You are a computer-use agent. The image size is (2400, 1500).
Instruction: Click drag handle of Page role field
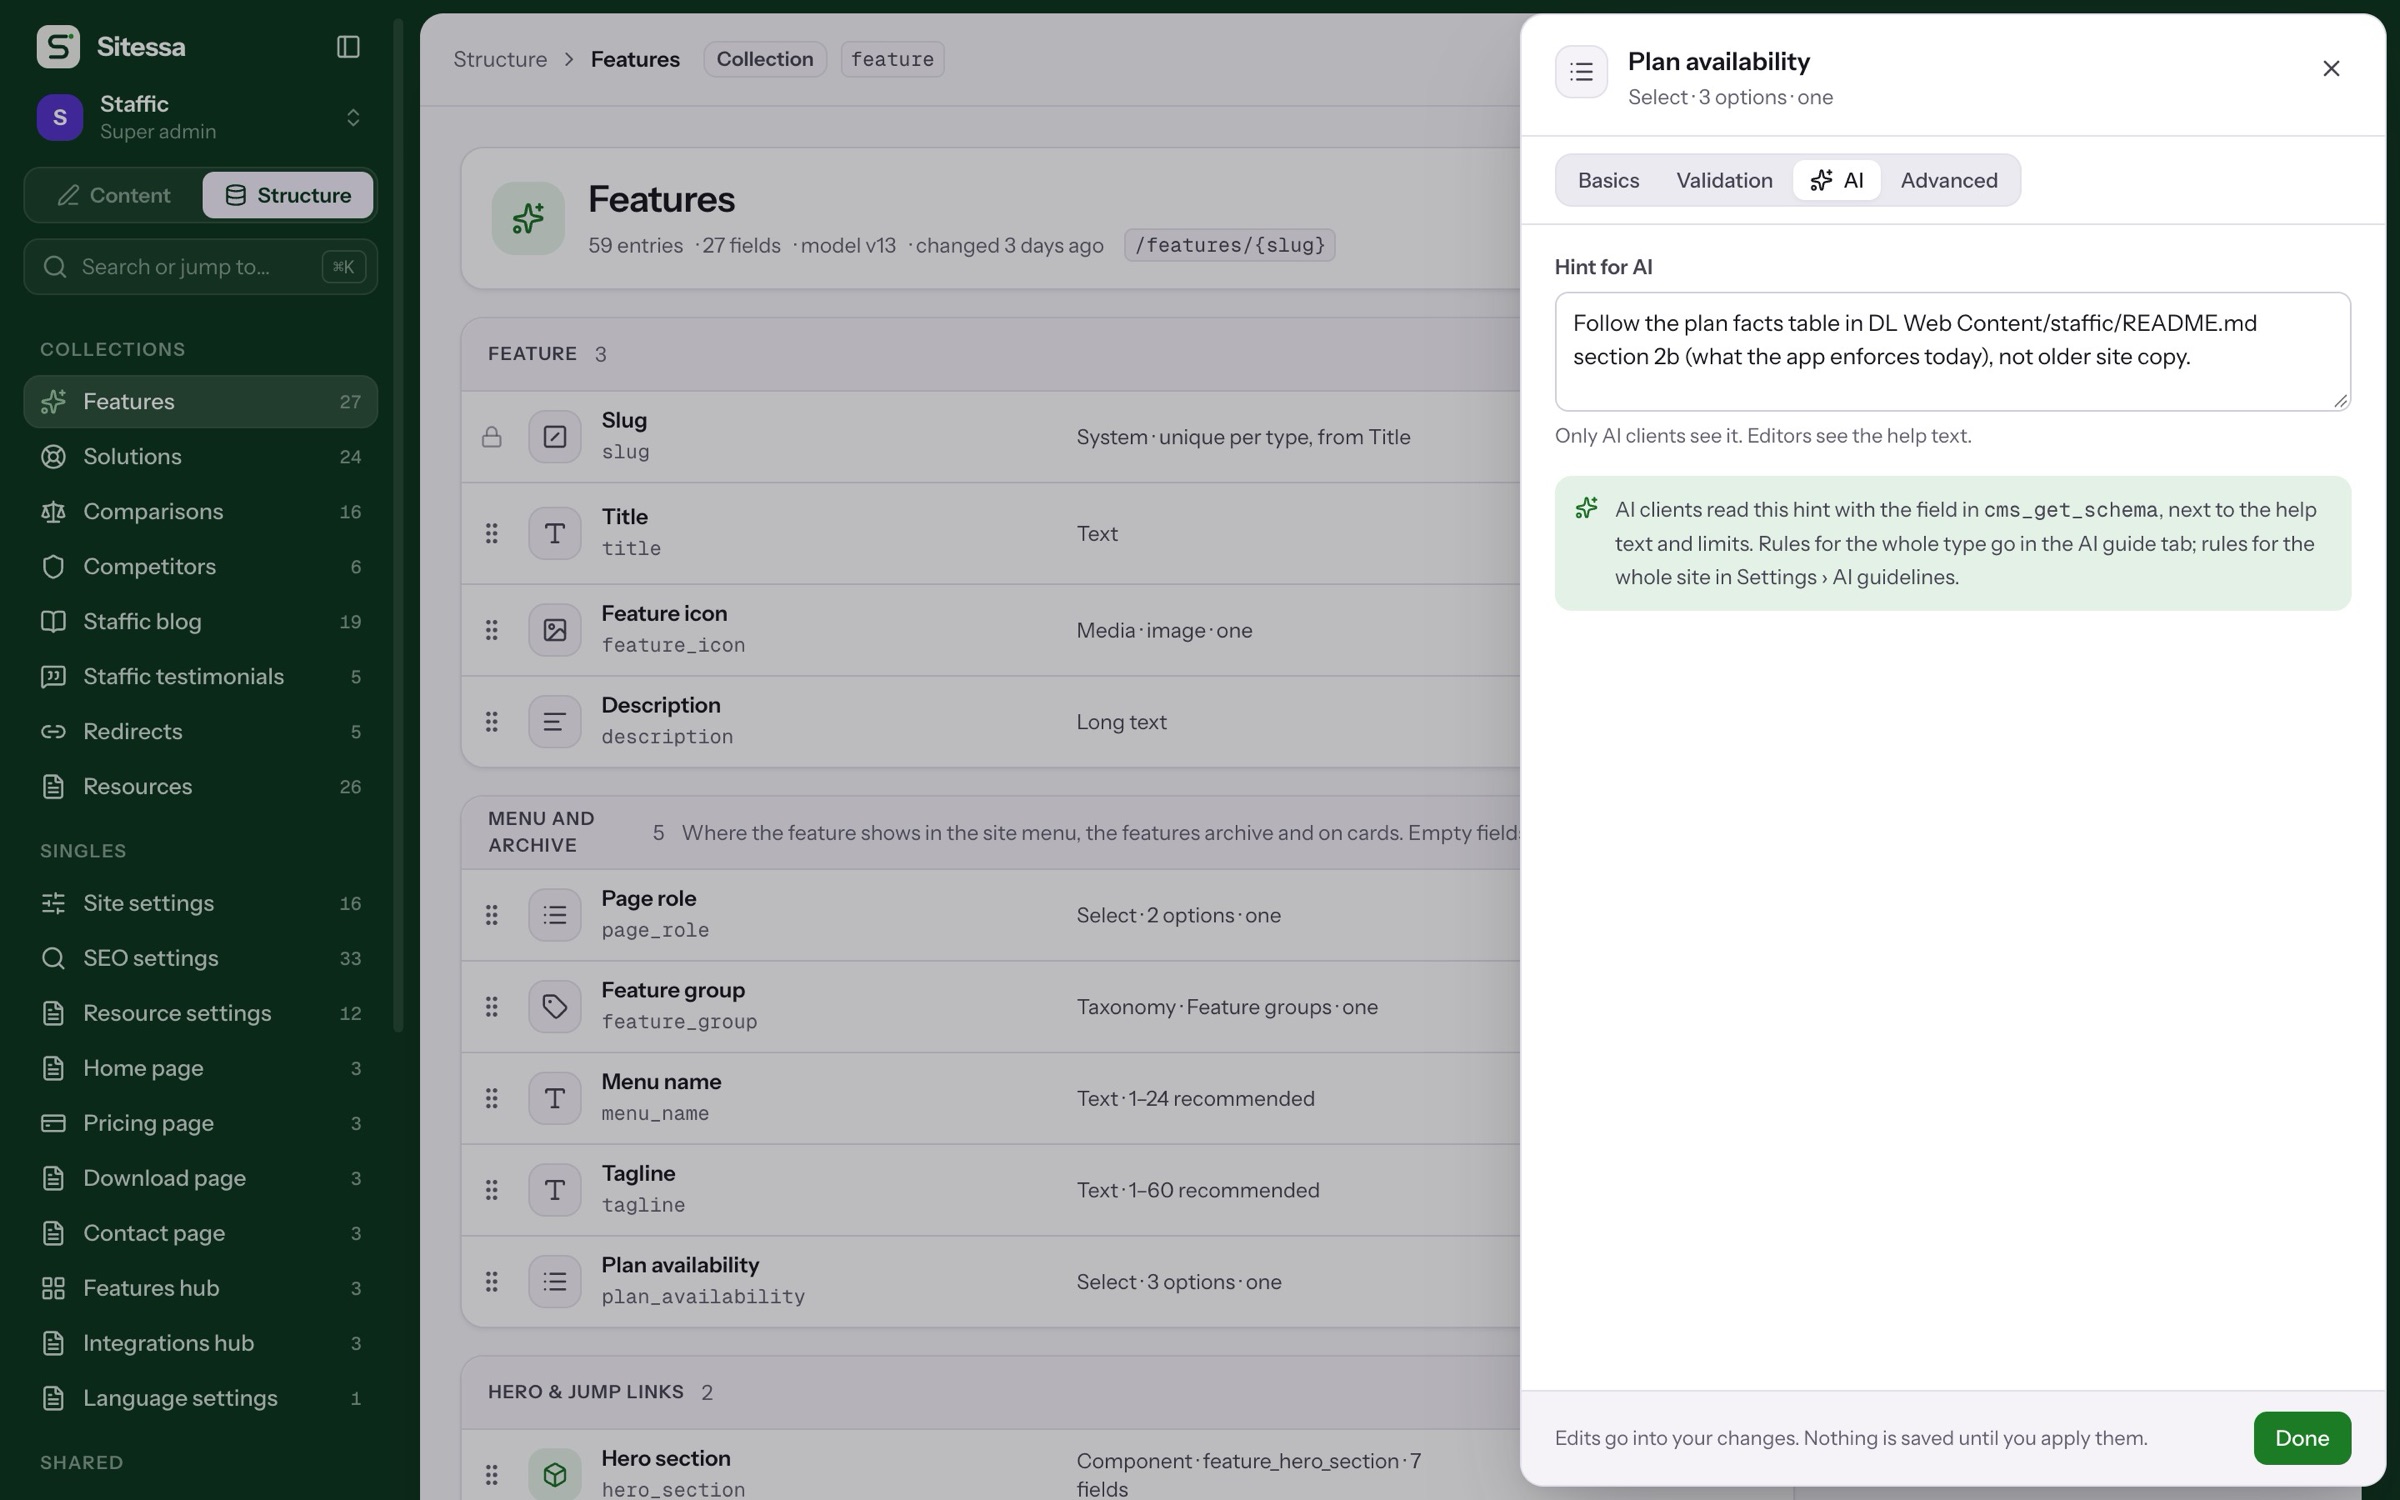click(x=491, y=915)
